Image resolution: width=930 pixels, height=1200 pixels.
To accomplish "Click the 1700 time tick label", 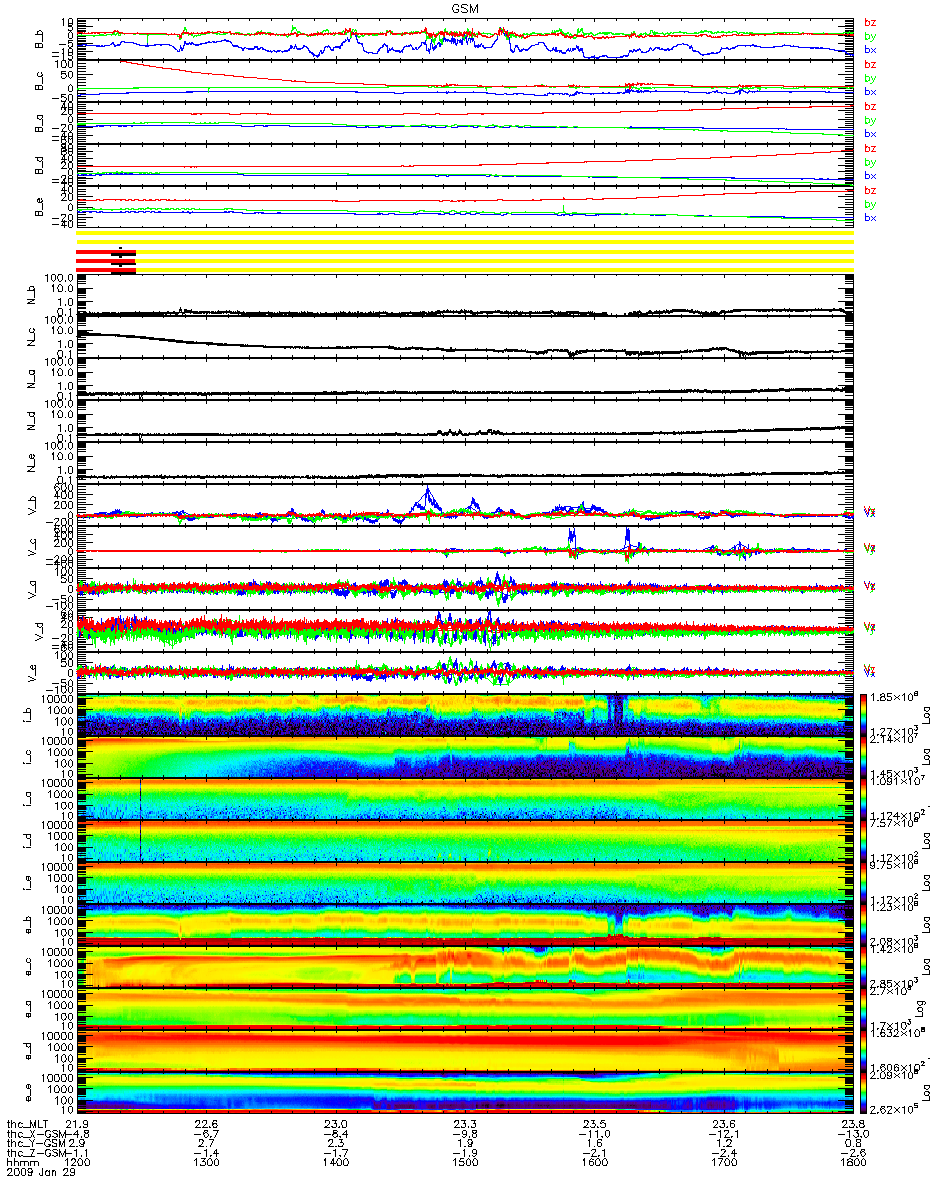I will click(723, 1163).
